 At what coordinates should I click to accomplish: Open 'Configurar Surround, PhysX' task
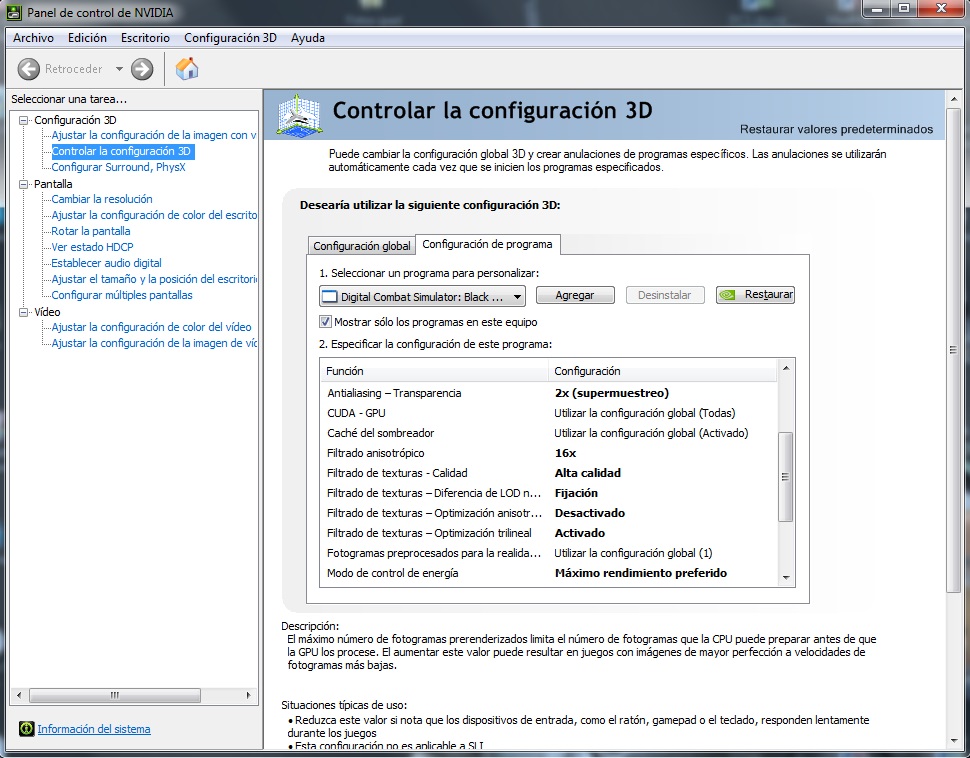[x=118, y=167]
